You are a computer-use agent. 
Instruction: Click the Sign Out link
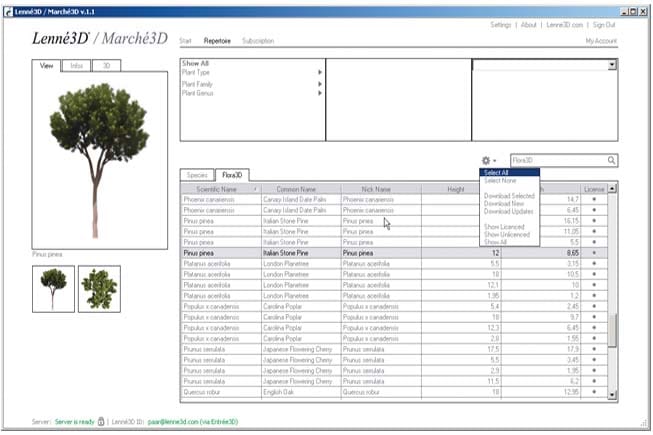(x=604, y=25)
